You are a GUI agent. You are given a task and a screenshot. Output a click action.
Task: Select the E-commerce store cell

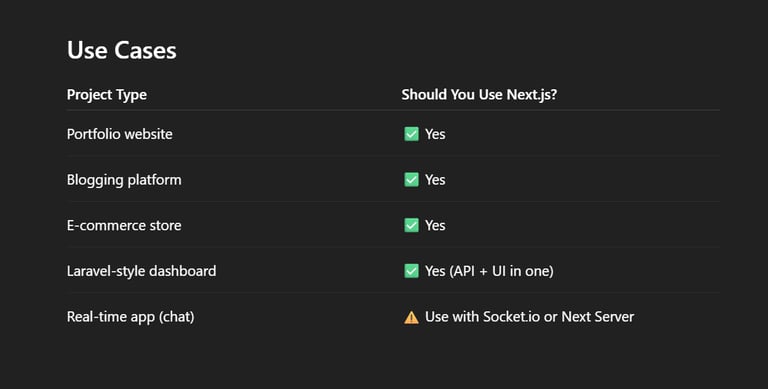click(x=124, y=225)
